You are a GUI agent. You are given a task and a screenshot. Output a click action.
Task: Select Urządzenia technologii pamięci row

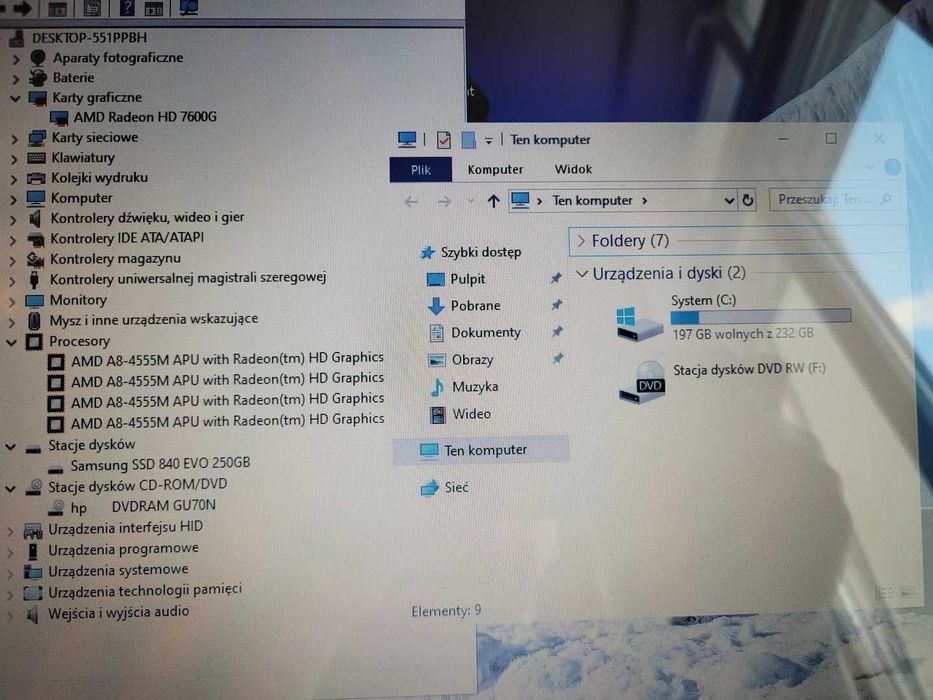[x=145, y=591]
